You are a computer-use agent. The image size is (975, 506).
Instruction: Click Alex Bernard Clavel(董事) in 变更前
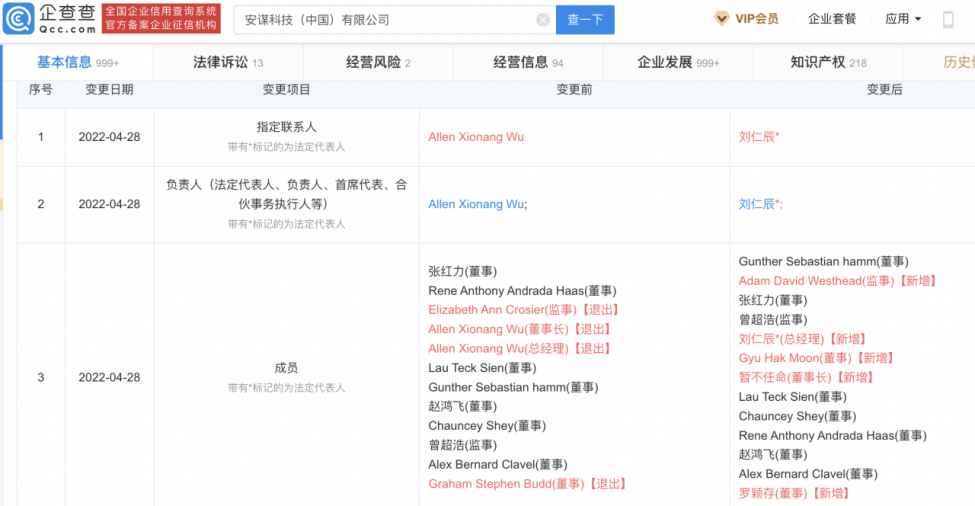[497, 464]
